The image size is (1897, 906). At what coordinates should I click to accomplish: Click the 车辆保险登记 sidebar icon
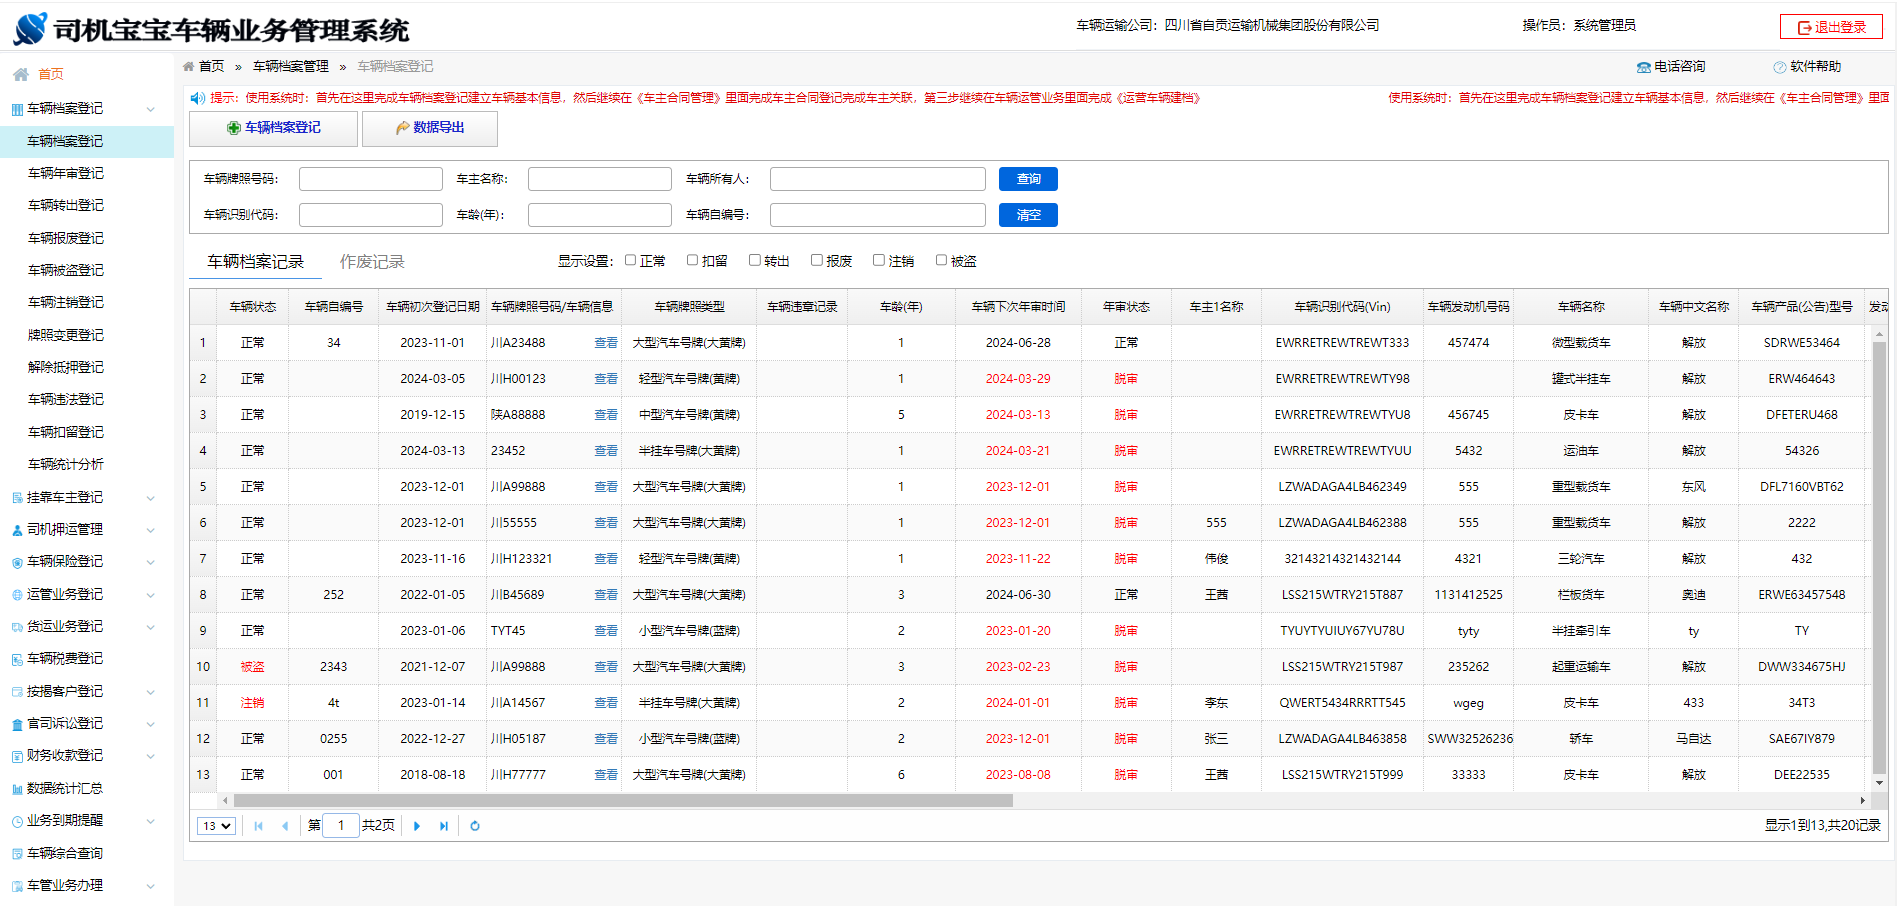pyautogui.click(x=17, y=562)
